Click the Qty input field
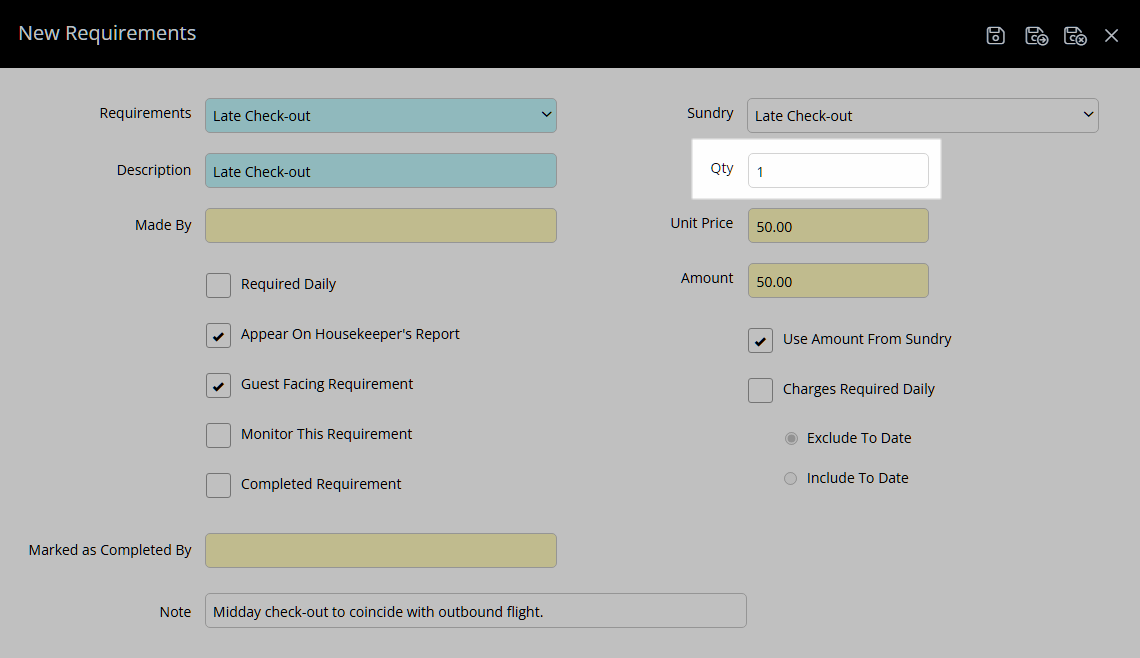Viewport: 1140px width, 658px height. pos(838,171)
